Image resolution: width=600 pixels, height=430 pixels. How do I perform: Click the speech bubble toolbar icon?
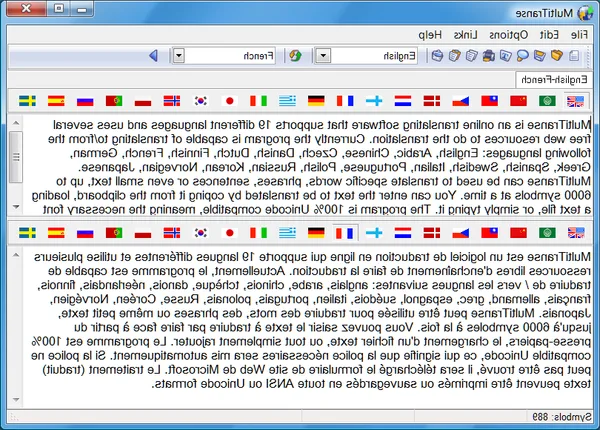pos(522,56)
